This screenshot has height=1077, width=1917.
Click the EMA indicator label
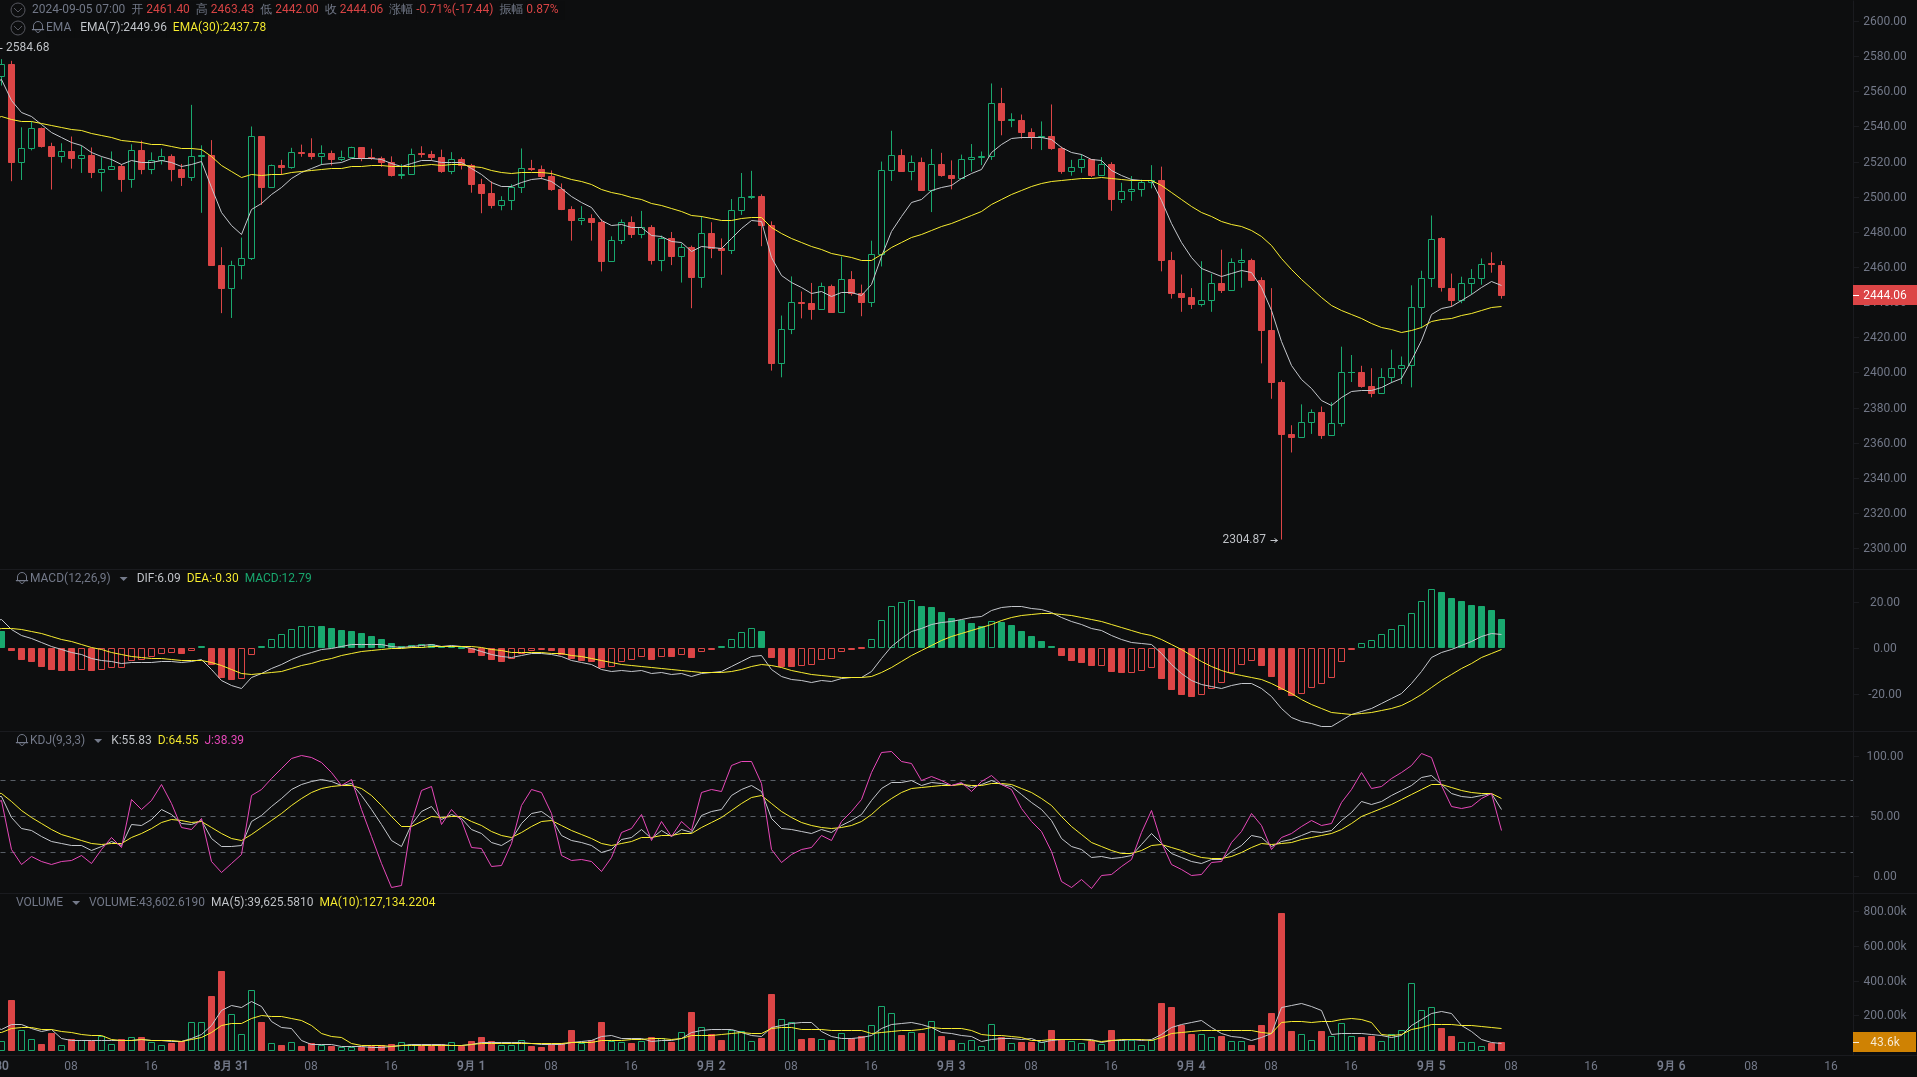pos(58,27)
